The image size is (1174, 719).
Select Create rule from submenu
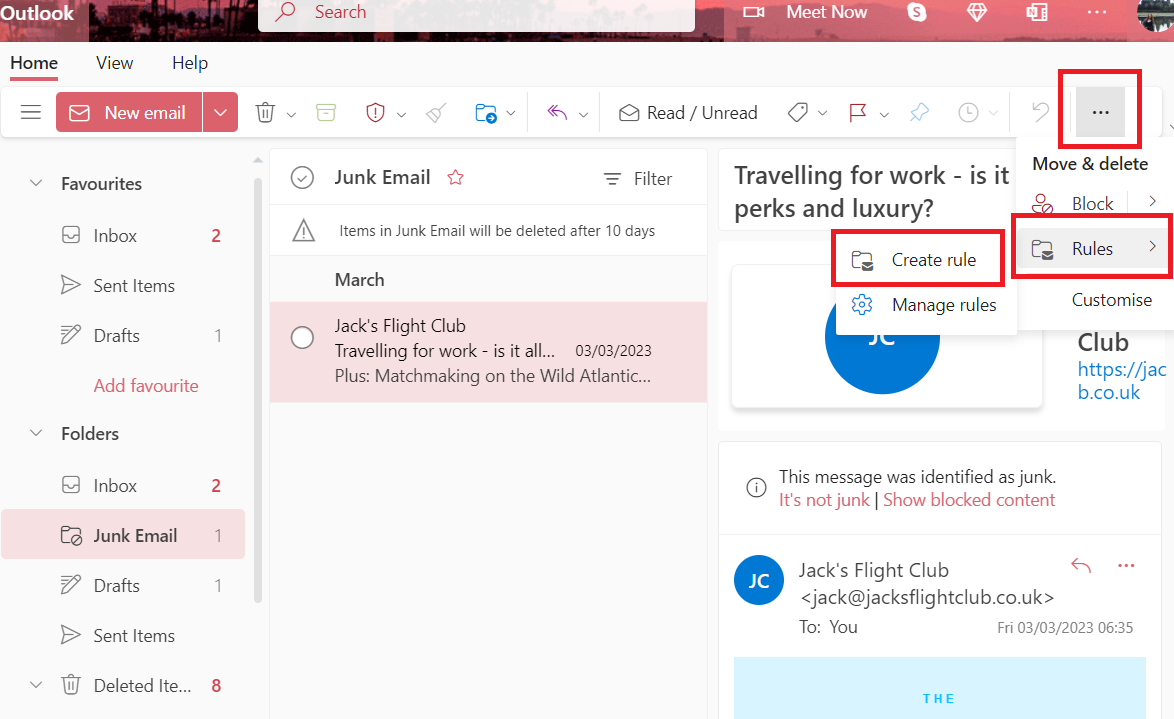tap(933, 260)
